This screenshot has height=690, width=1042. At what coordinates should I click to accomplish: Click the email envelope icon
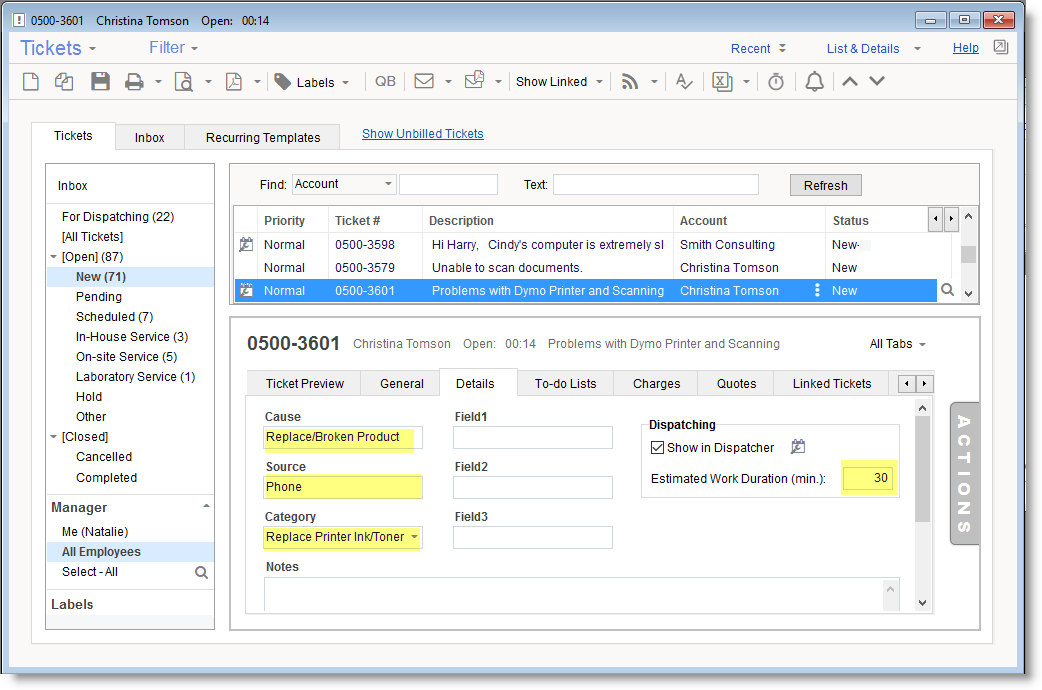coord(424,82)
